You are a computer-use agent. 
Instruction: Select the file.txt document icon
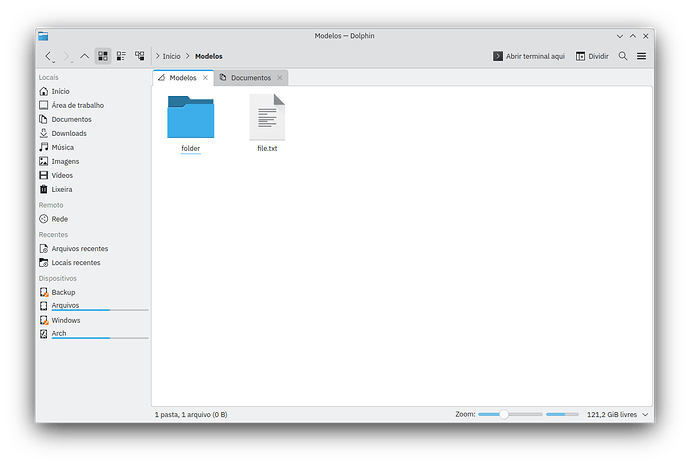[267, 117]
